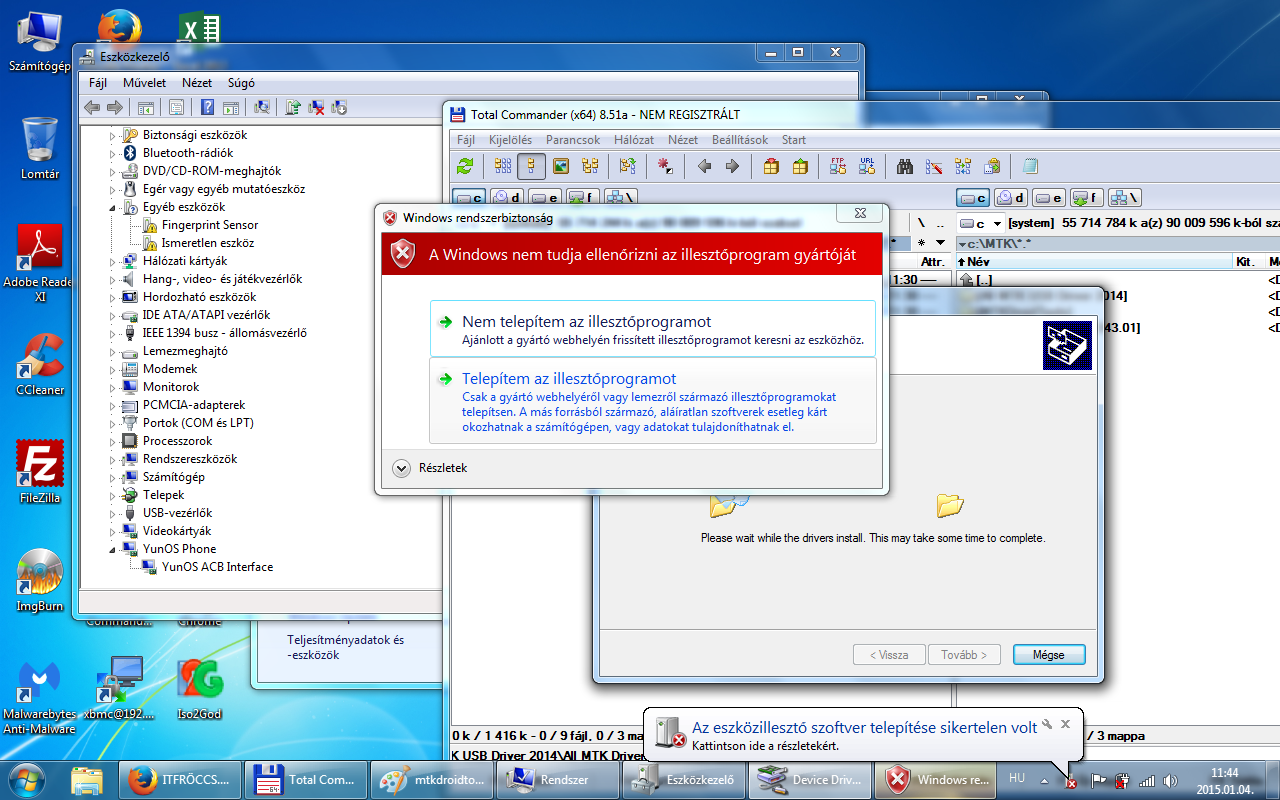Click the Total Commander refresh icon
The image size is (1280, 800).
pyautogui.click(x=465, y=166)
